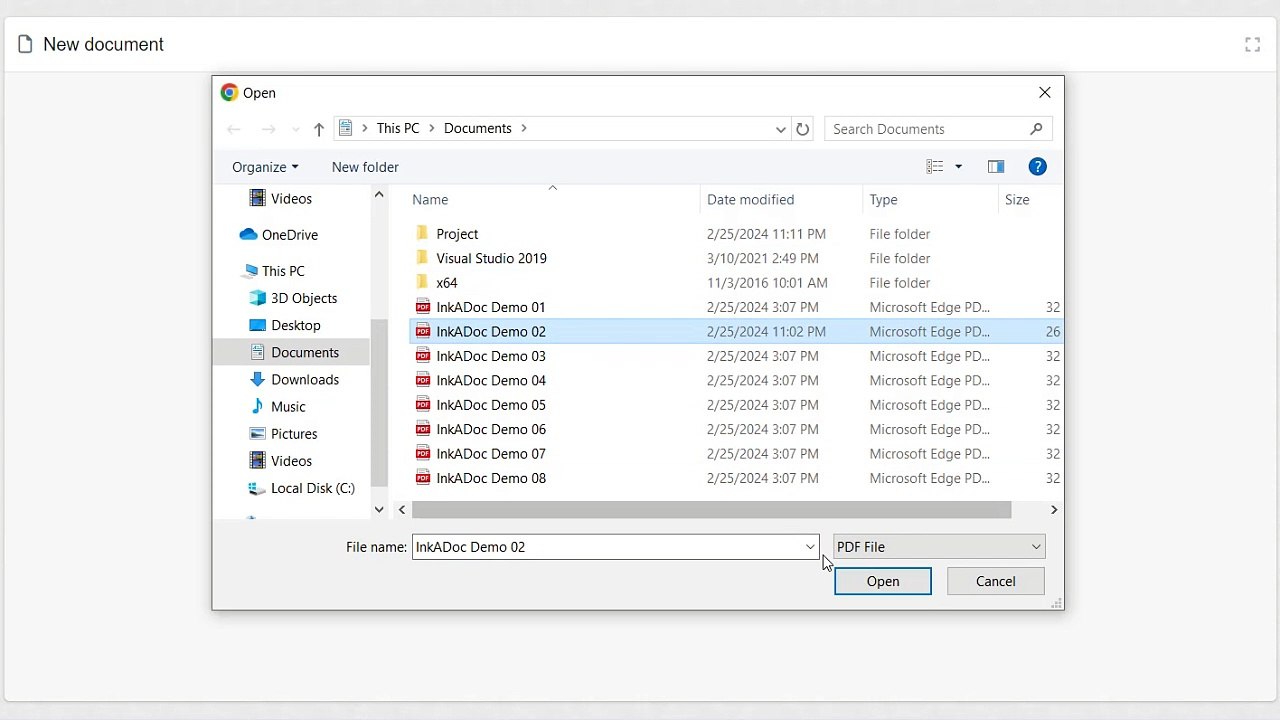Screen dimensions: 1280x720
Task: Open the view options dropdown arrow
Action: [x=958, y=167]
